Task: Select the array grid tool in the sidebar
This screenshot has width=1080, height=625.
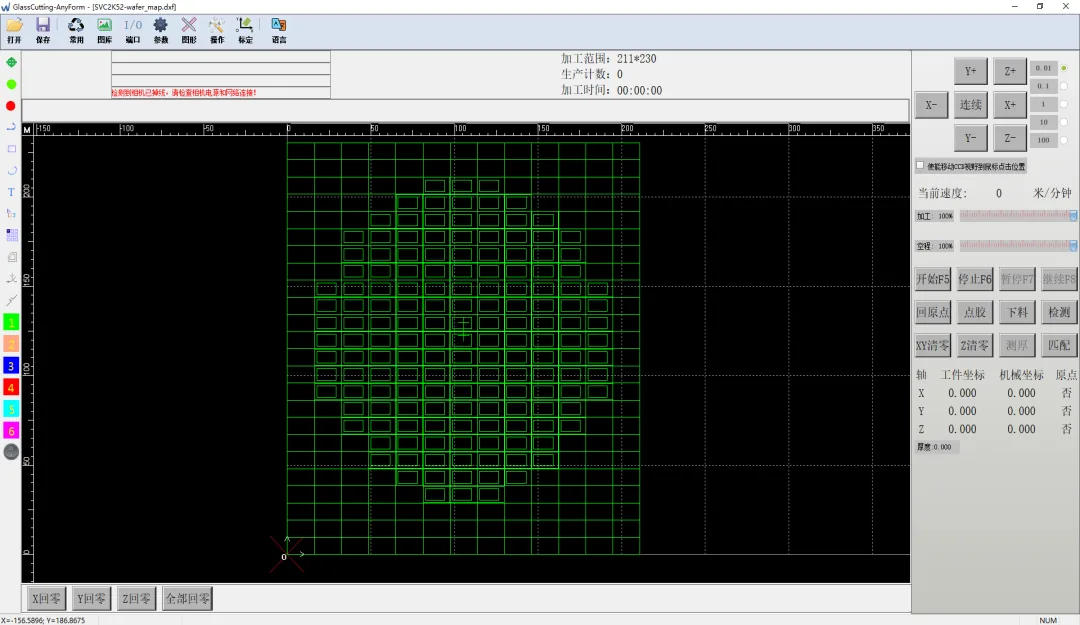Action: pos(11,235)
